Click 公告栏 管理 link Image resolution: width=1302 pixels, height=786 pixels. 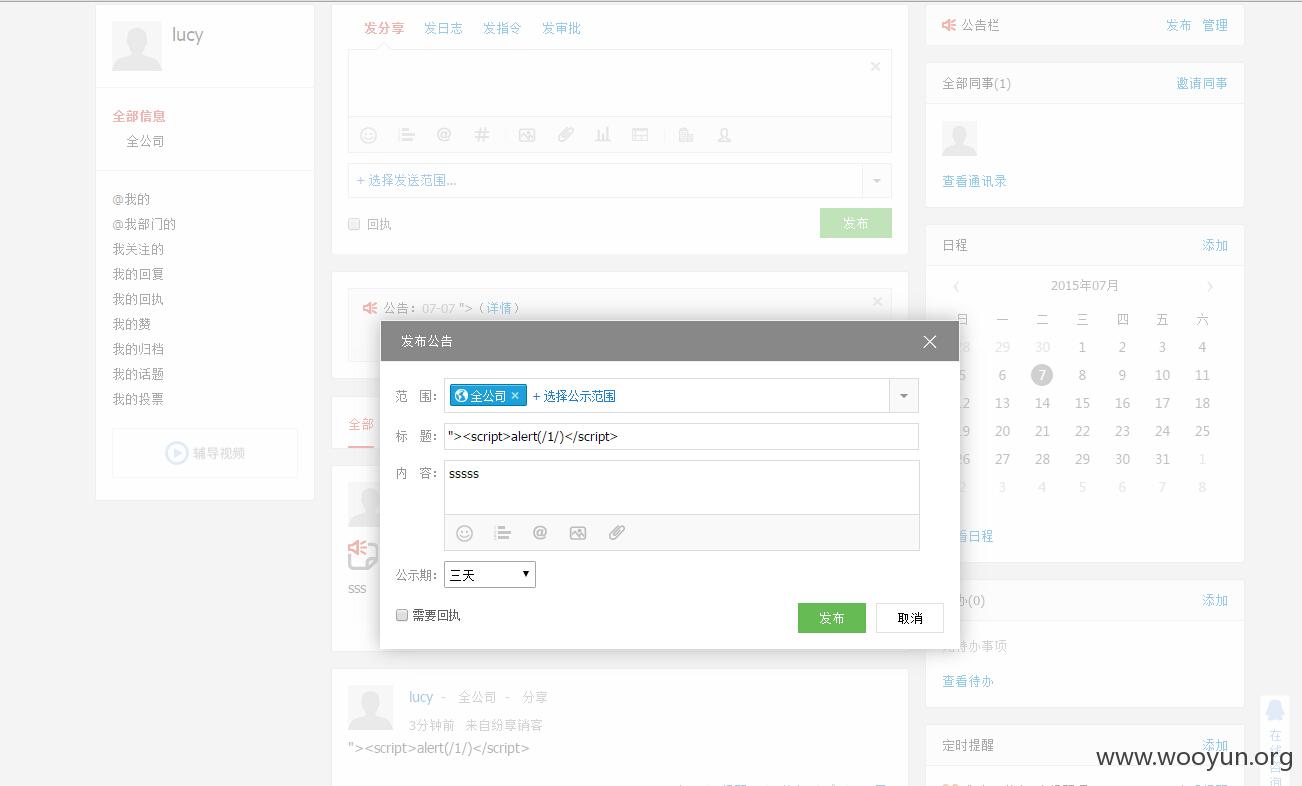1215,25
